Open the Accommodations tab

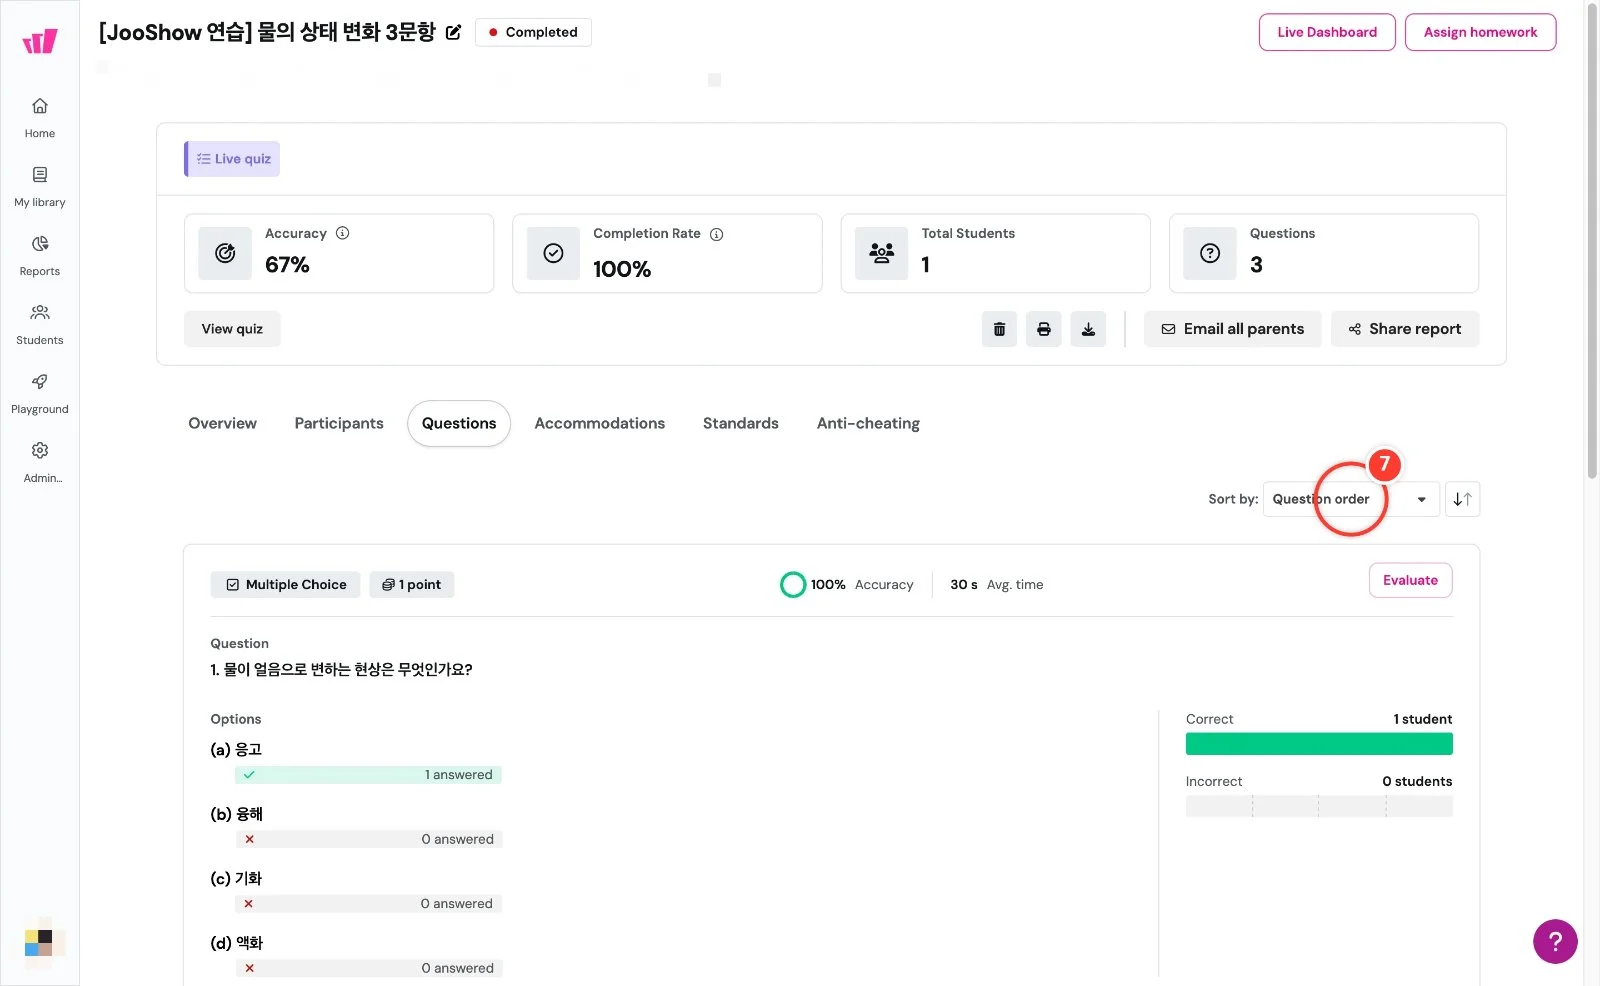pos(600,423)
